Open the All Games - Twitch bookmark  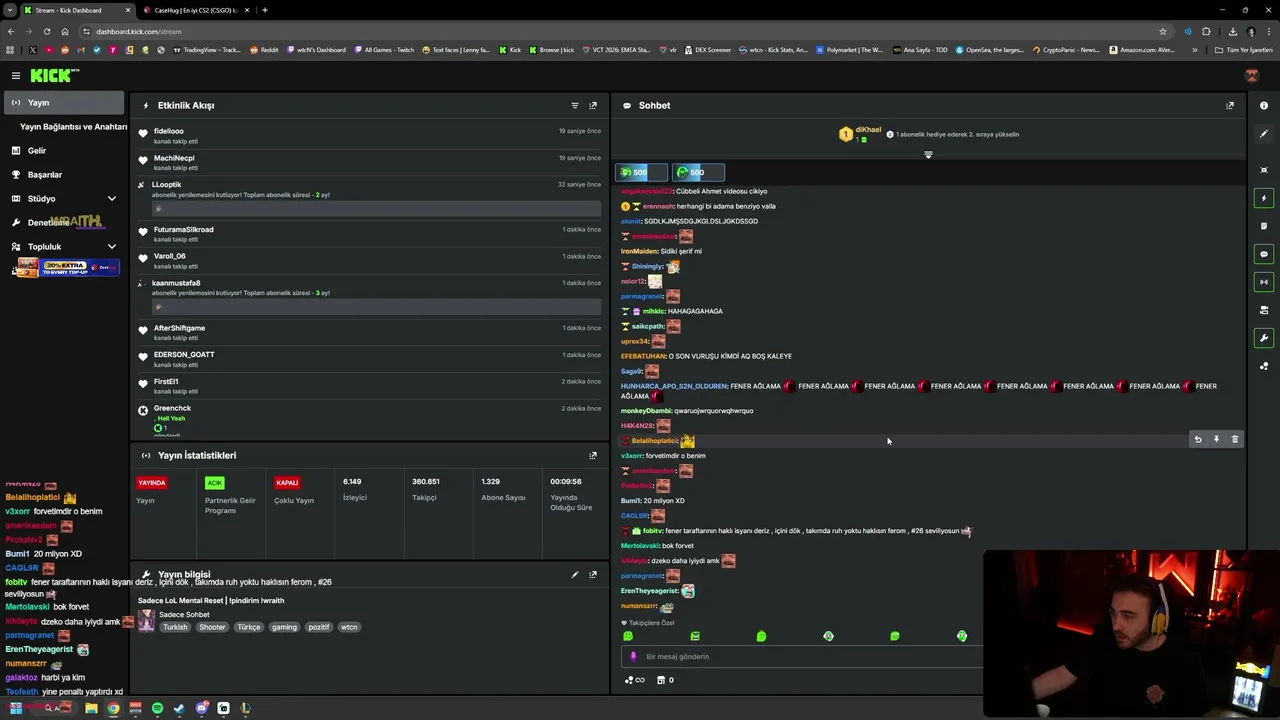click(x=384, y=49)
